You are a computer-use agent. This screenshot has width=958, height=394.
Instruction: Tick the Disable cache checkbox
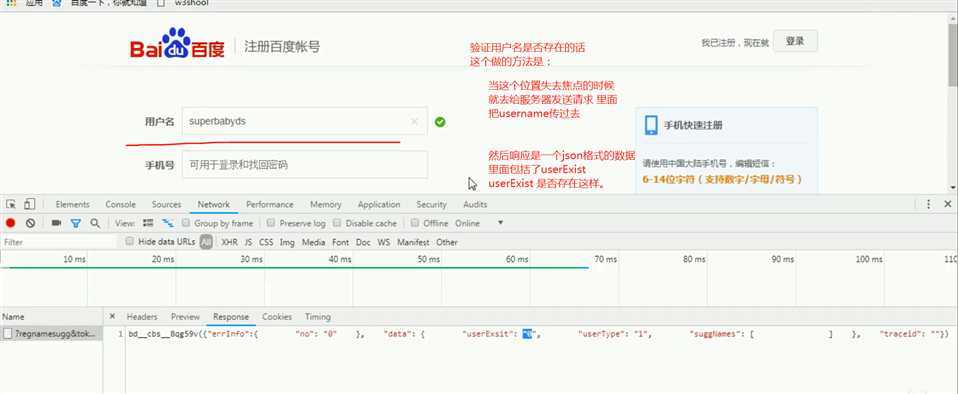337,223
